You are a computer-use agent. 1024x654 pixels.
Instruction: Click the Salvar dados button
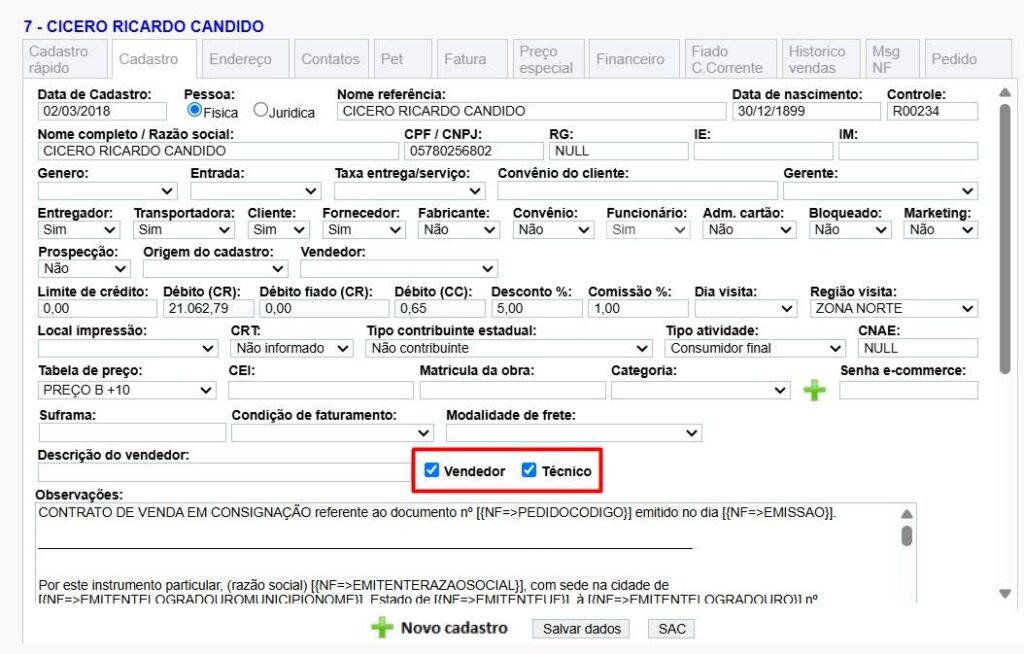coord(581,629)
